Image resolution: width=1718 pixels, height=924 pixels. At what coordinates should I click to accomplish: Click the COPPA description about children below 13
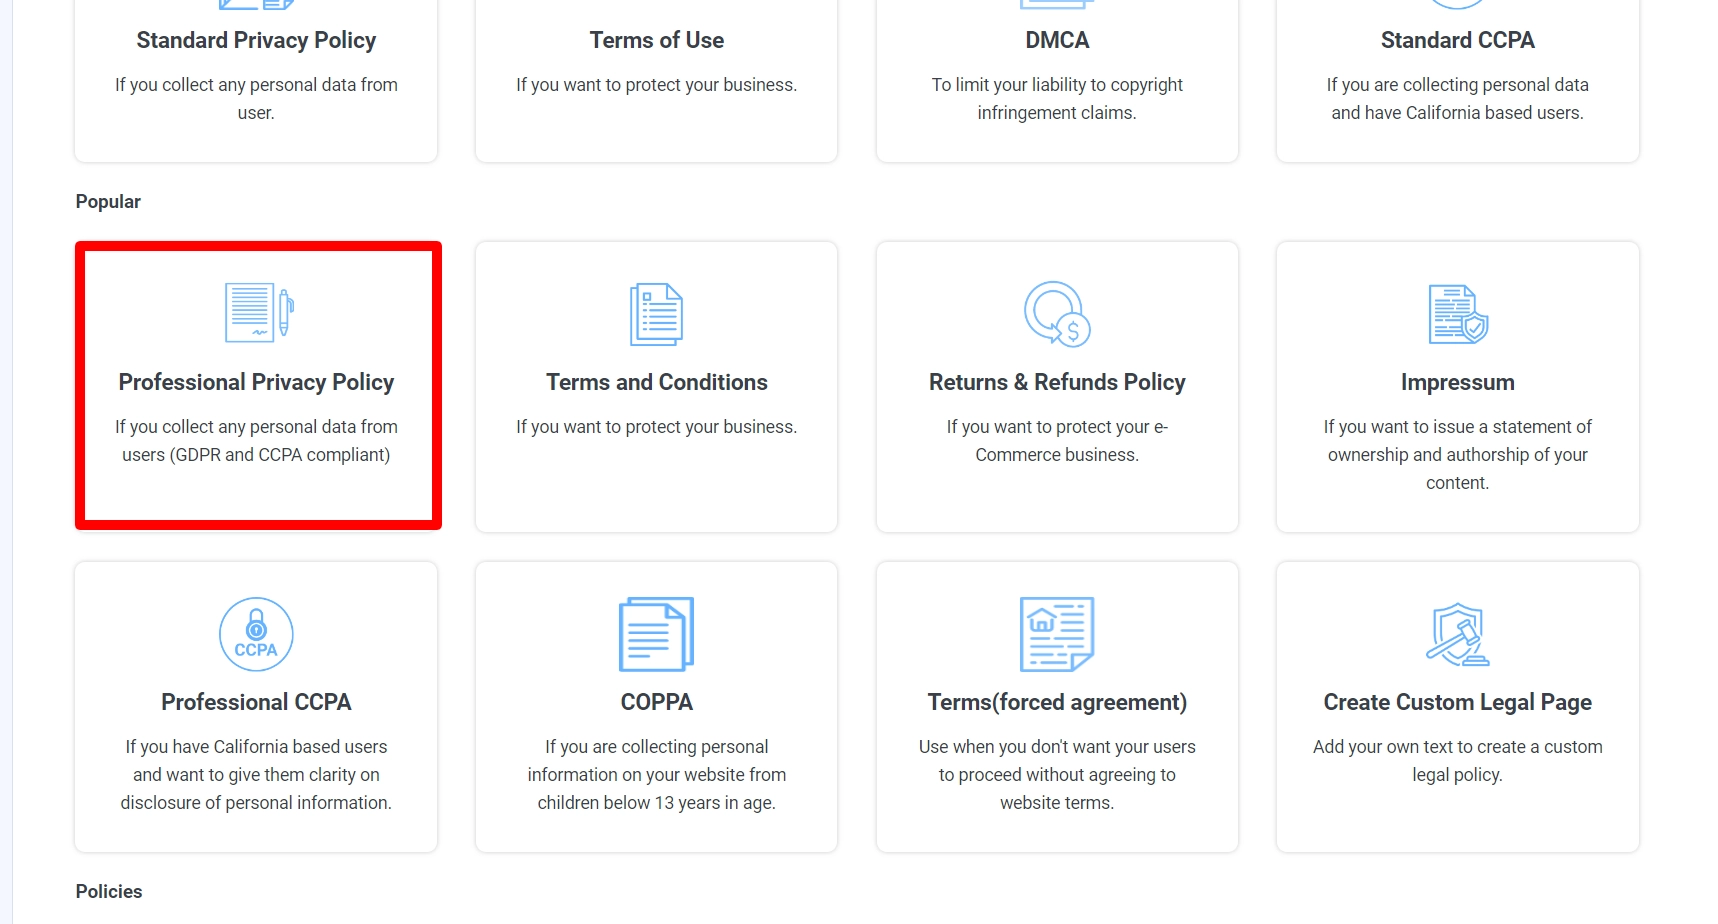pos(656,775)
